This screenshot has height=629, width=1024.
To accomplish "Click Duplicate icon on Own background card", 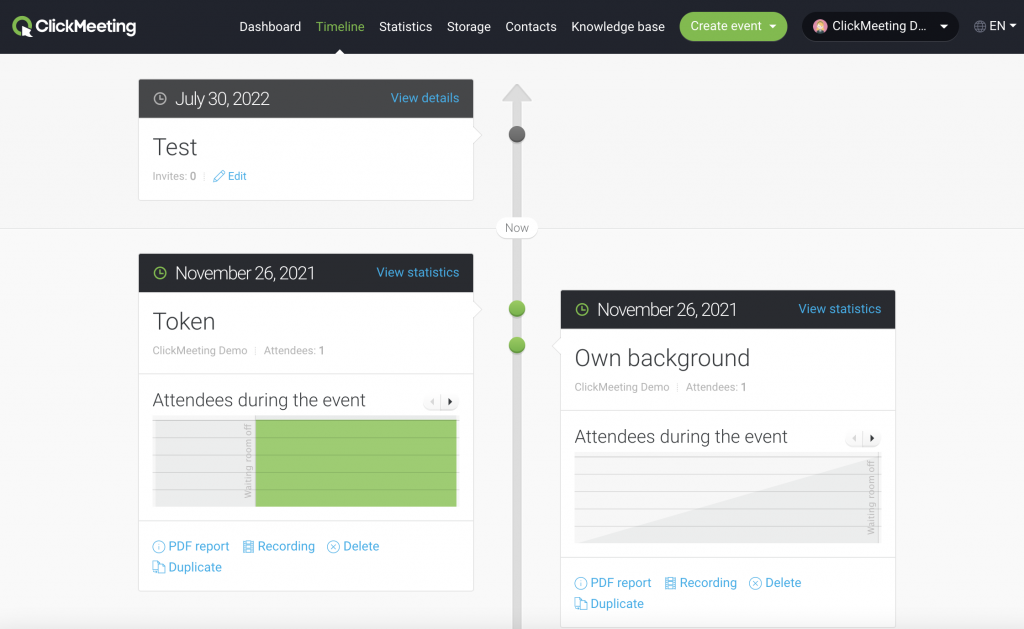I will pyautogui.click(x=581, y=604).
